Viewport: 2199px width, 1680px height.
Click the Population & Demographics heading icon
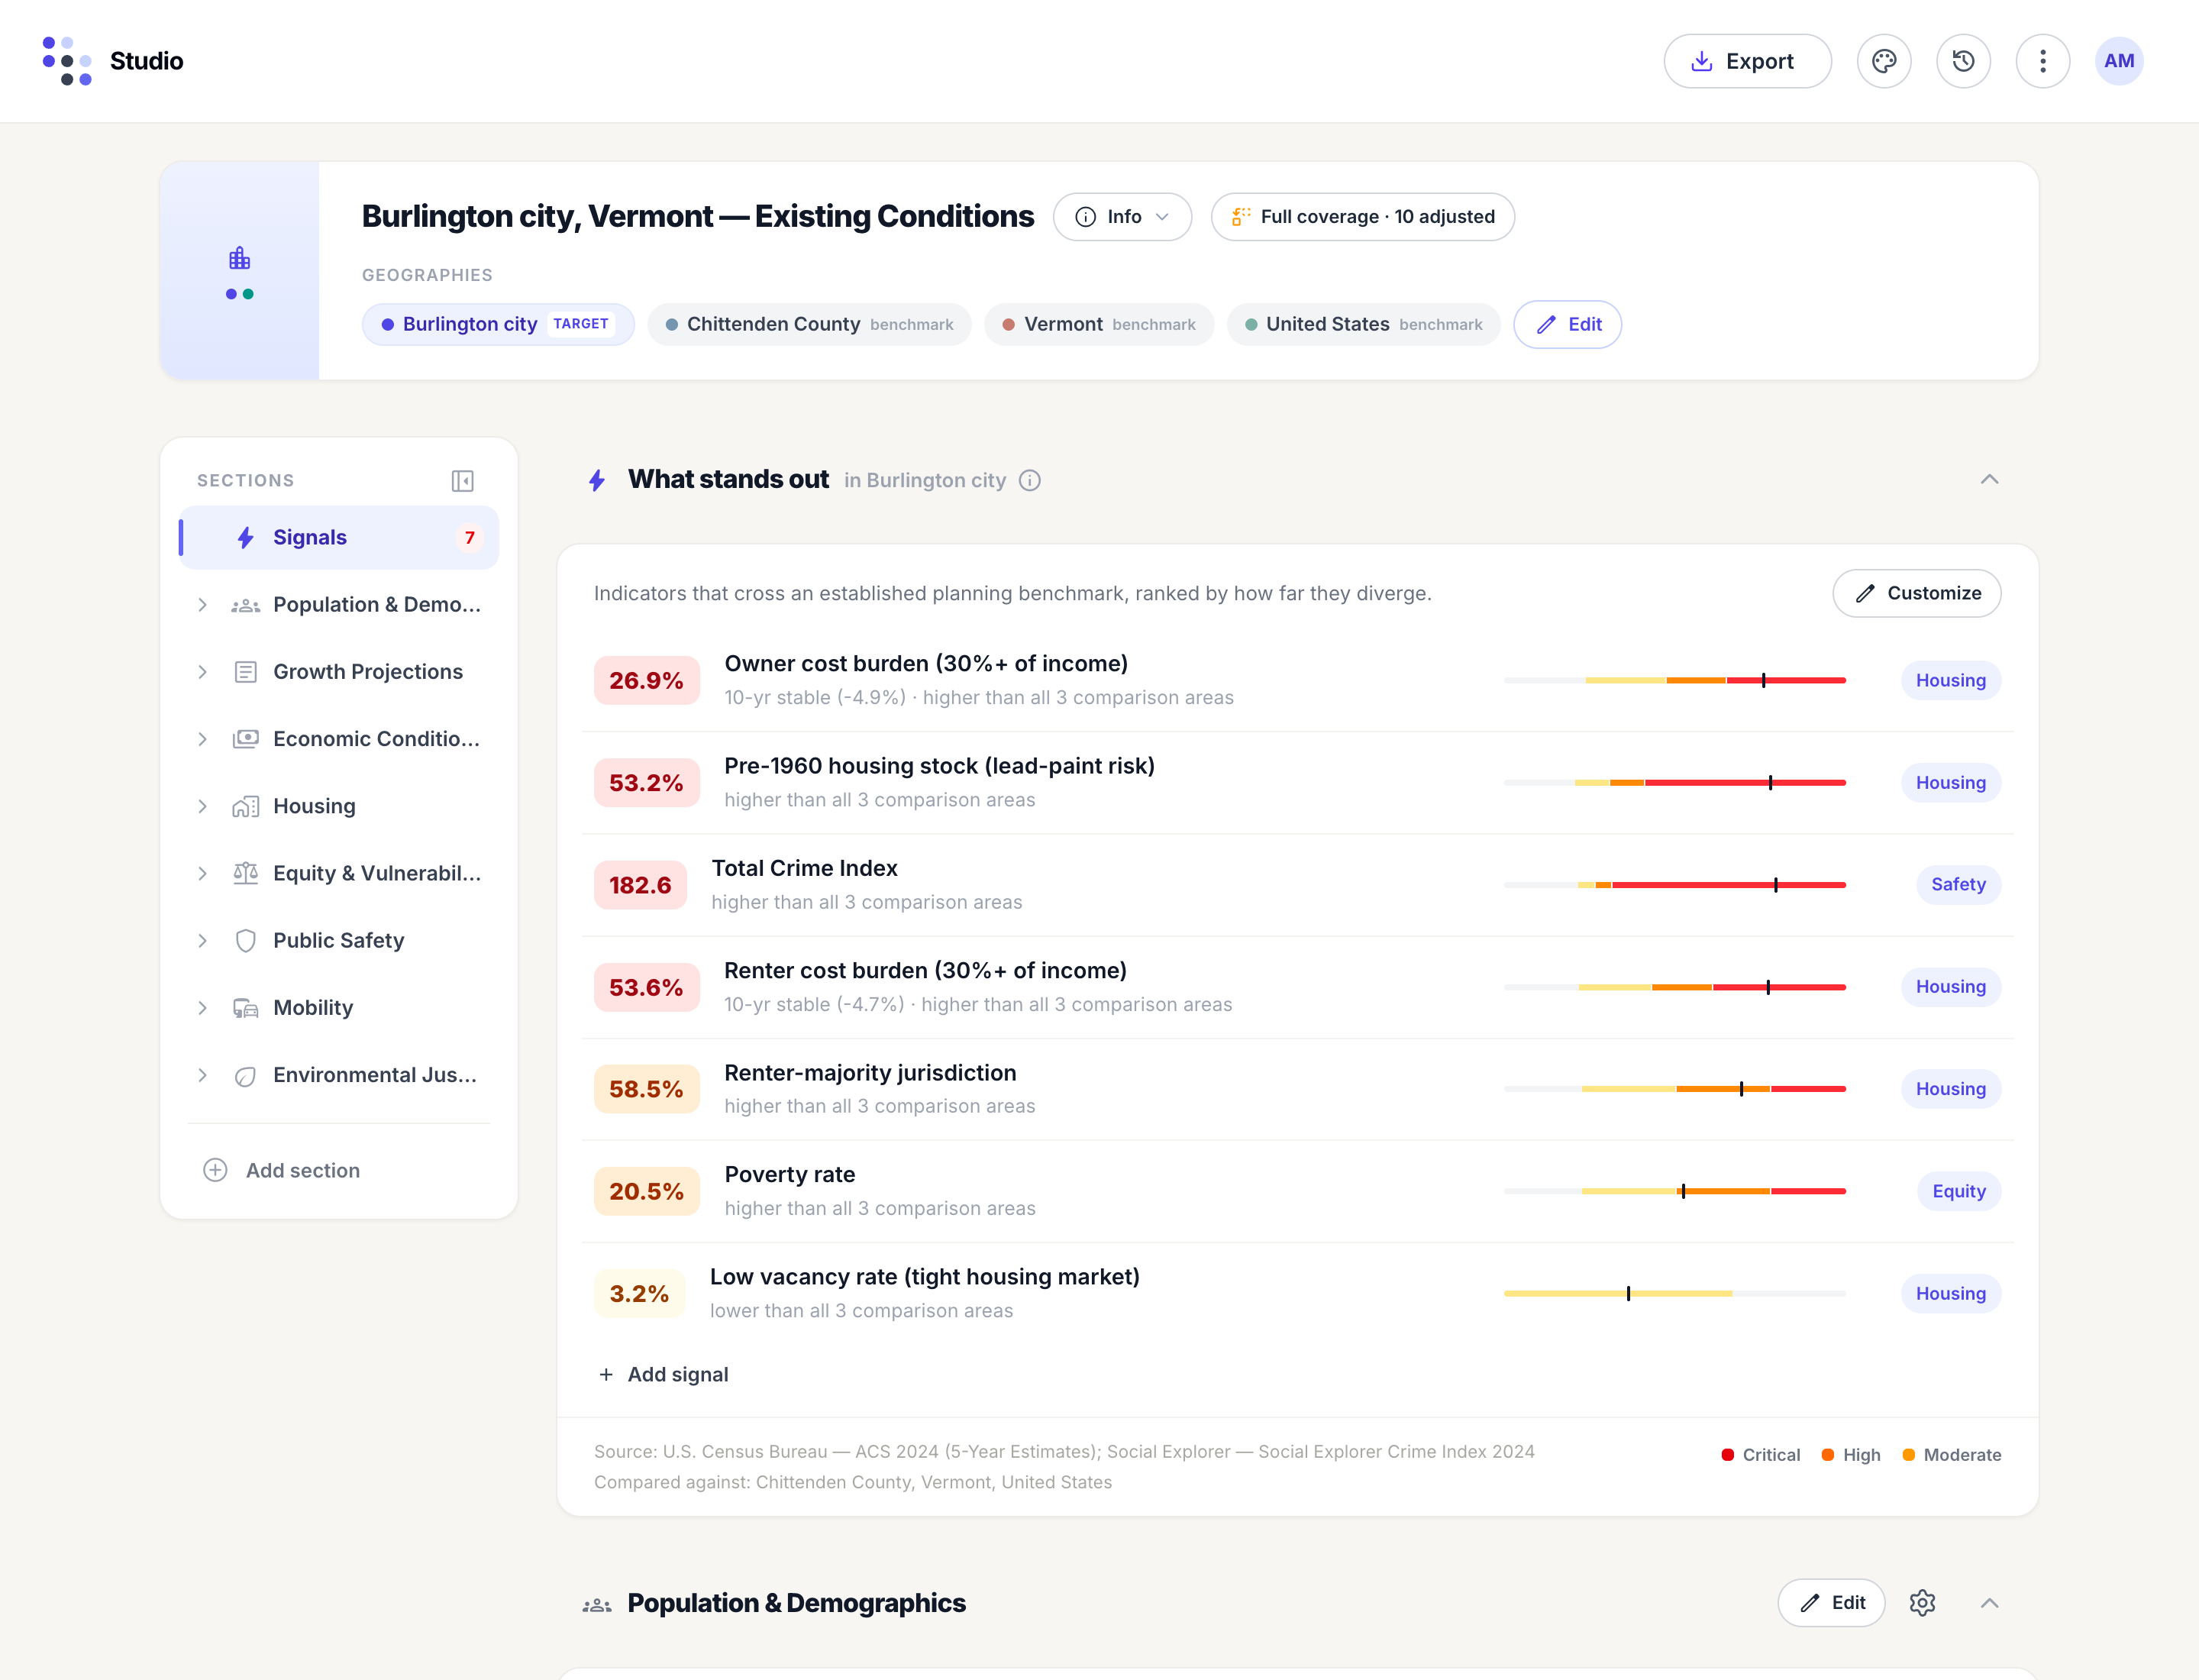pyautogui.click(x=597, y=1604)
